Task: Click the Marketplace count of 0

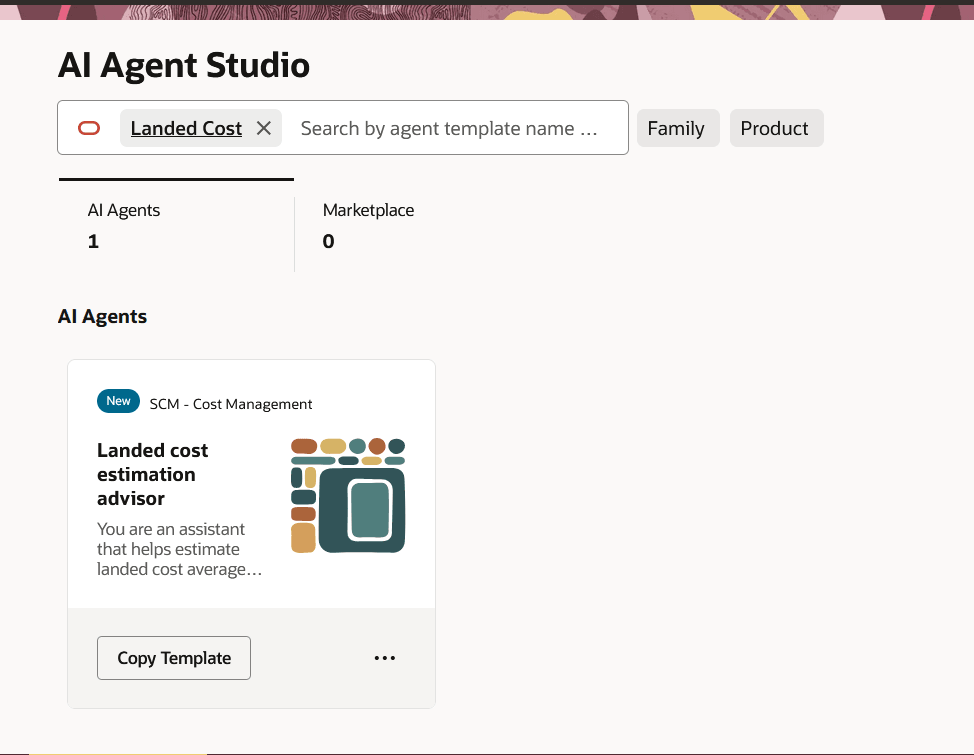Action: (x=328, y=241)
